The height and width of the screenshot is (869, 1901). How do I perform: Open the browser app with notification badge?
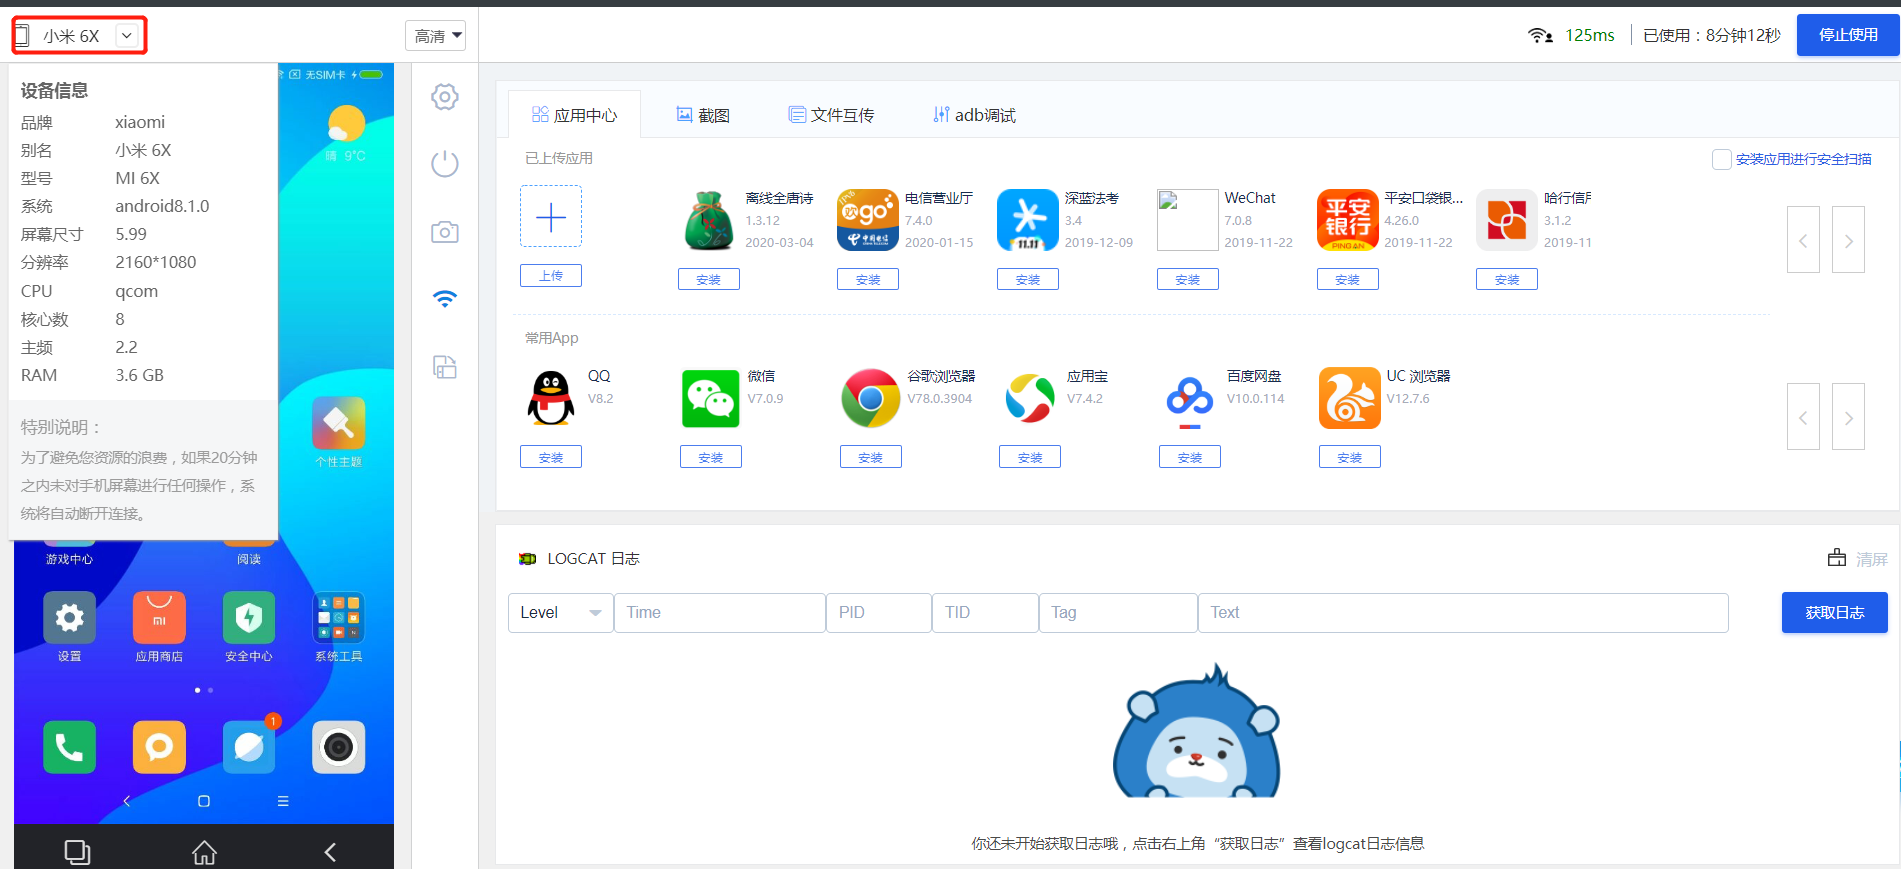click(x=249, y=747)
